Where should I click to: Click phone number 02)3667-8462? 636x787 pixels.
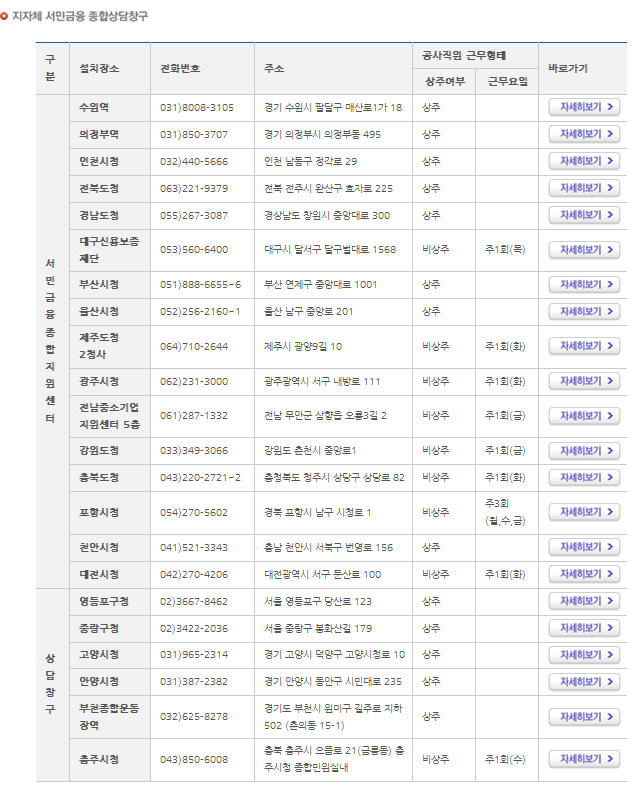194,602
